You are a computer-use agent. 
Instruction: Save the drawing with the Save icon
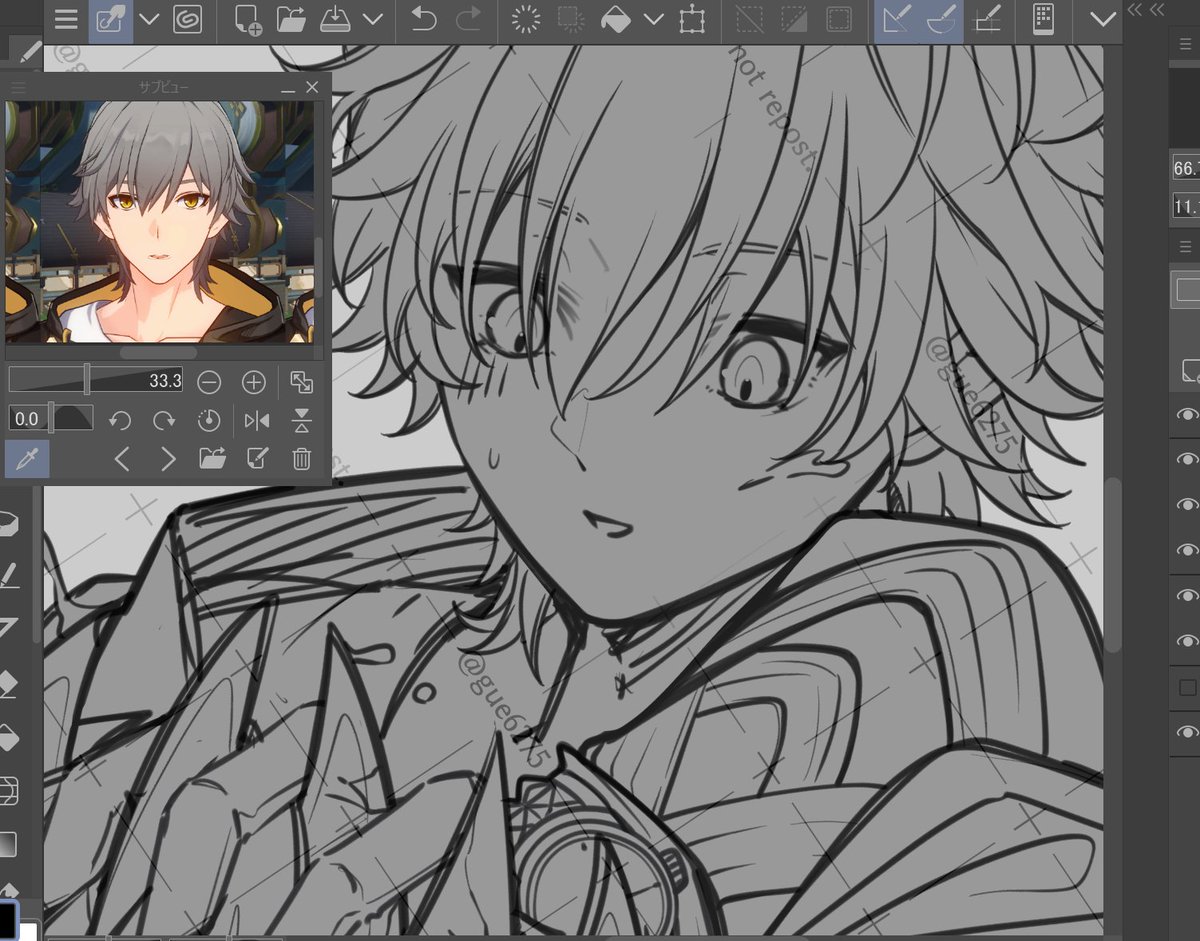coord(334,20)
